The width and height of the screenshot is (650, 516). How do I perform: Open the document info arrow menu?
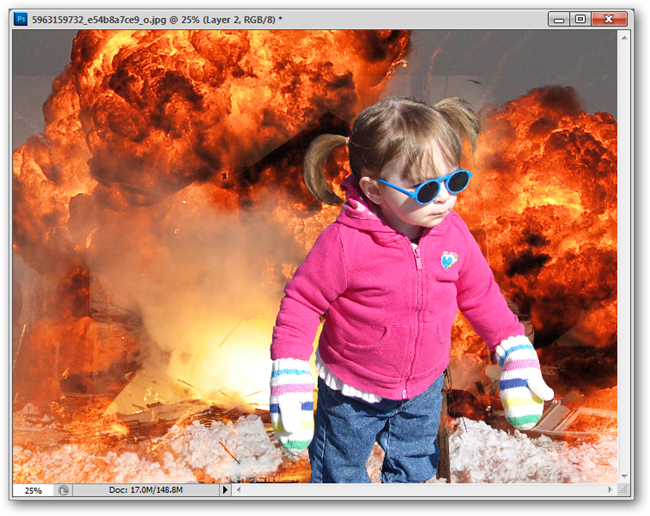[225, 490]
